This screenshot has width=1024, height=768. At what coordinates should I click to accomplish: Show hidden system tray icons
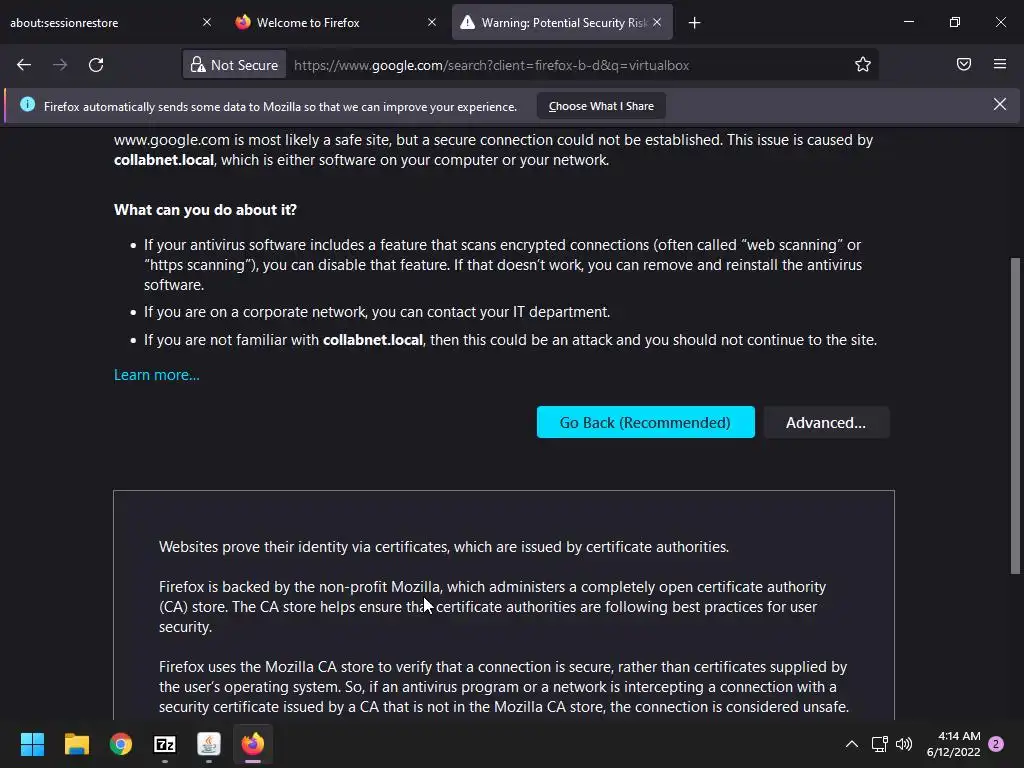pos(852,744)
